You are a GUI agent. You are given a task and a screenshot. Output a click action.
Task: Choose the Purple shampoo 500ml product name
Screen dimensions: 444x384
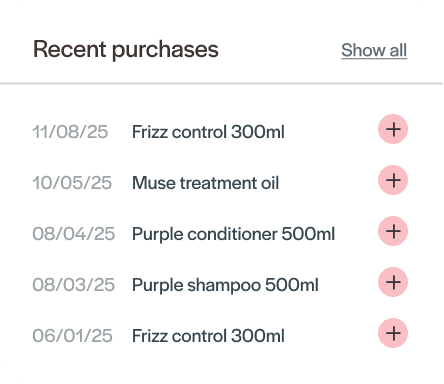[x=225, y=285]
